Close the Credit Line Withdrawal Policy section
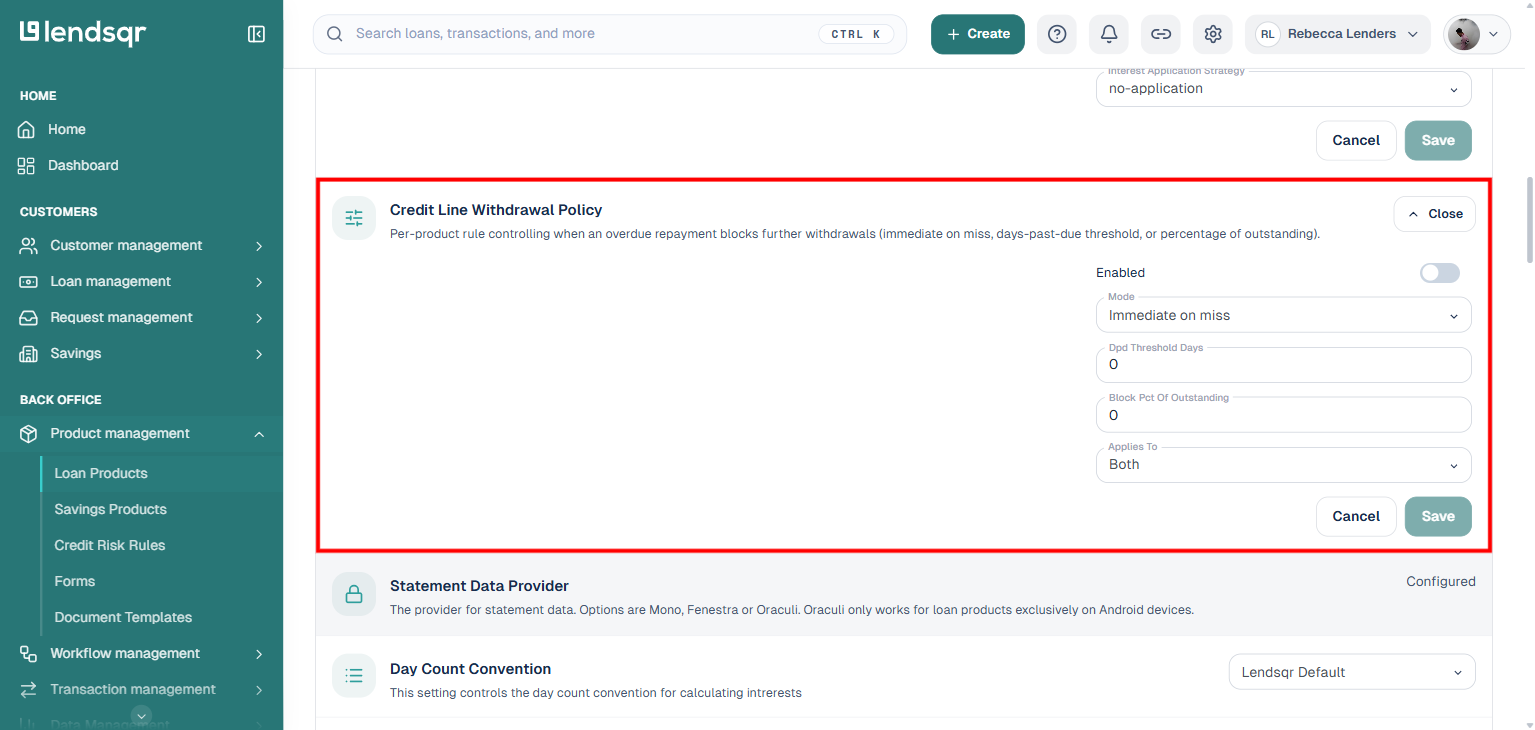1535x730 pixels. tap(1435, 214)
